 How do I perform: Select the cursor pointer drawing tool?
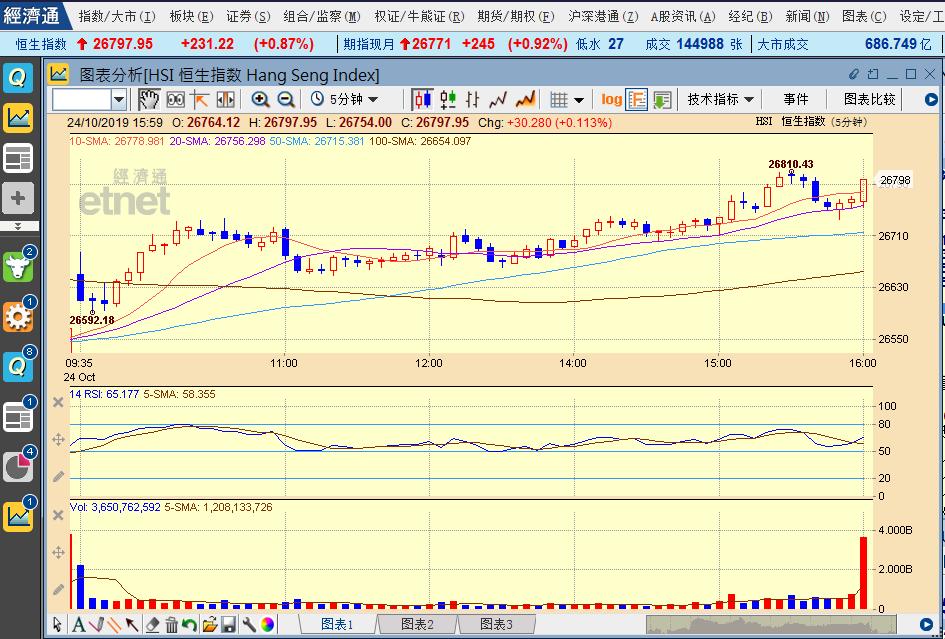(58, 625)
